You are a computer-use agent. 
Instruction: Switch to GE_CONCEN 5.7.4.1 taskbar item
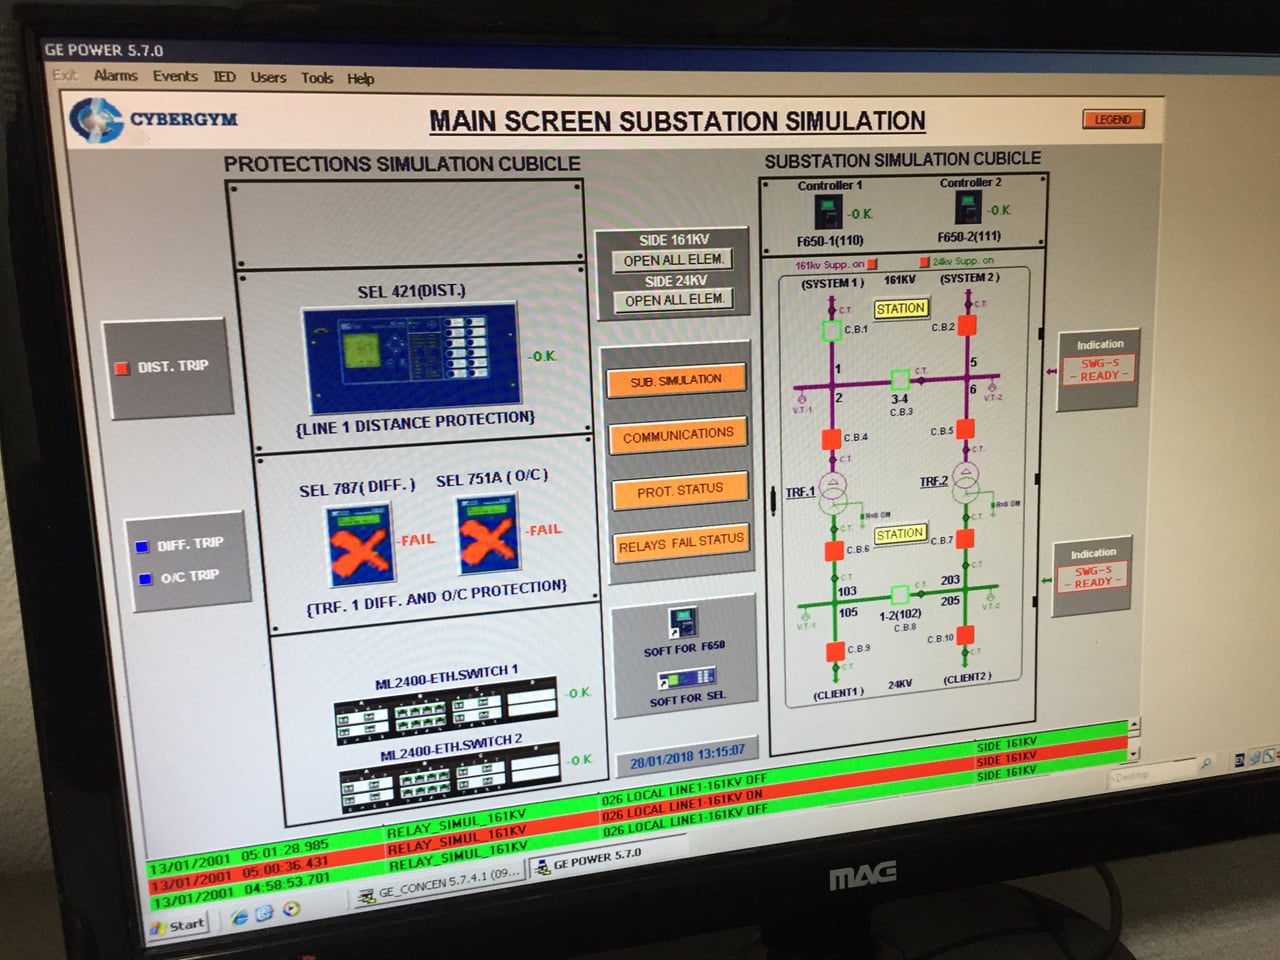(x=438, y=886)
